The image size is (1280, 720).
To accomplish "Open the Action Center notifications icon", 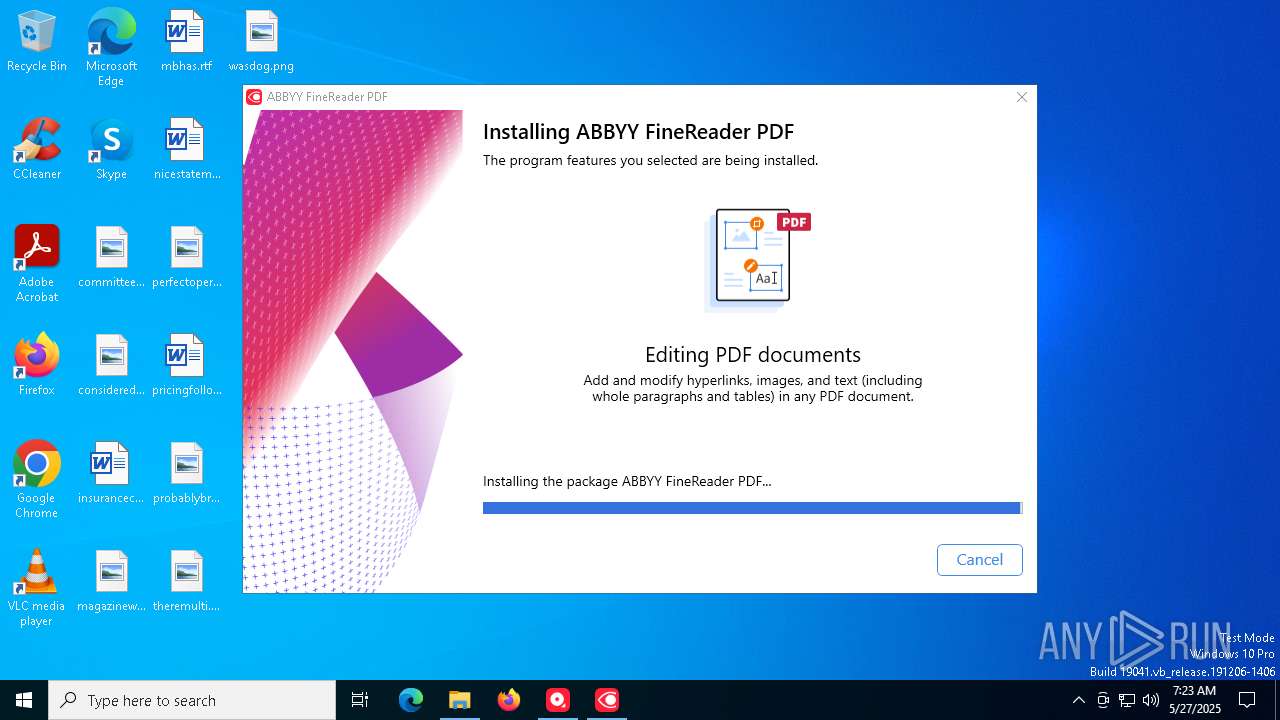I will pos(1247,700).
